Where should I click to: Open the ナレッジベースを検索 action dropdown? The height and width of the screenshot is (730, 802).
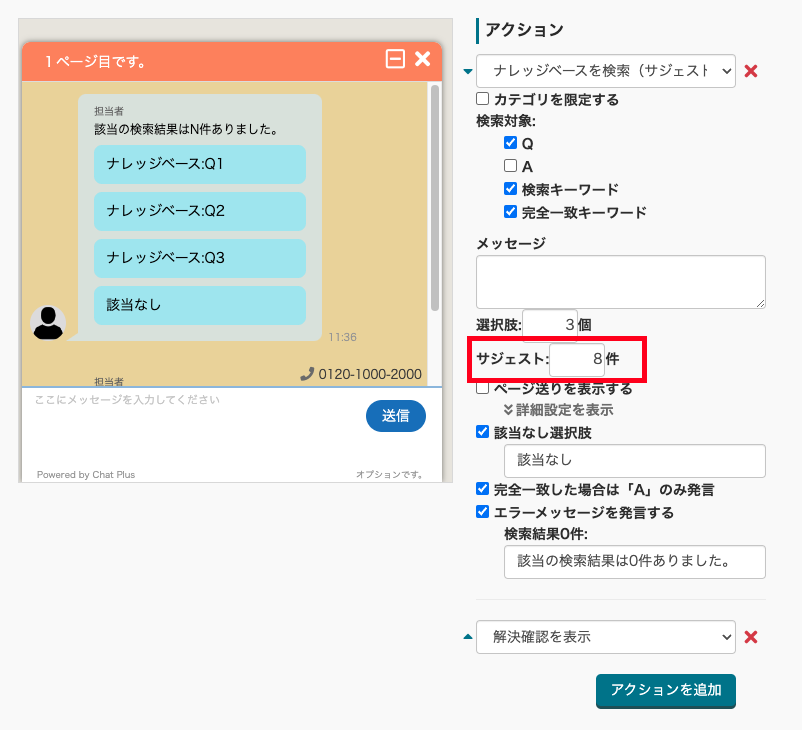606,71
